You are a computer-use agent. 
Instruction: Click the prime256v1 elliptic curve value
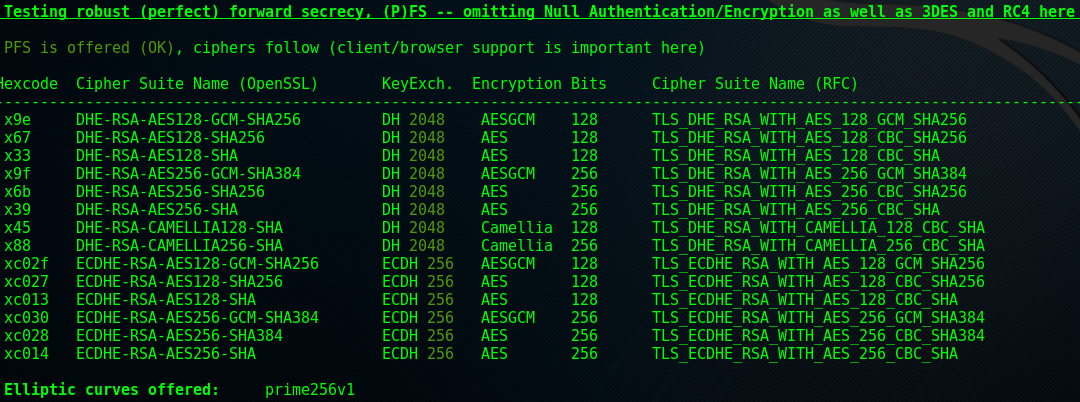tap(310, 390)
